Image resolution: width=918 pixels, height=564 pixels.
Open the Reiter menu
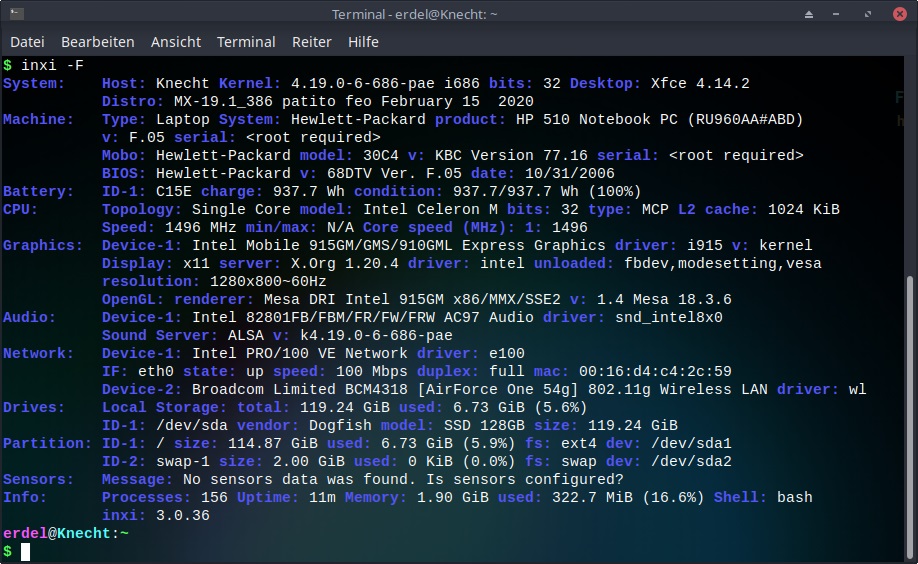pos(312,42)
